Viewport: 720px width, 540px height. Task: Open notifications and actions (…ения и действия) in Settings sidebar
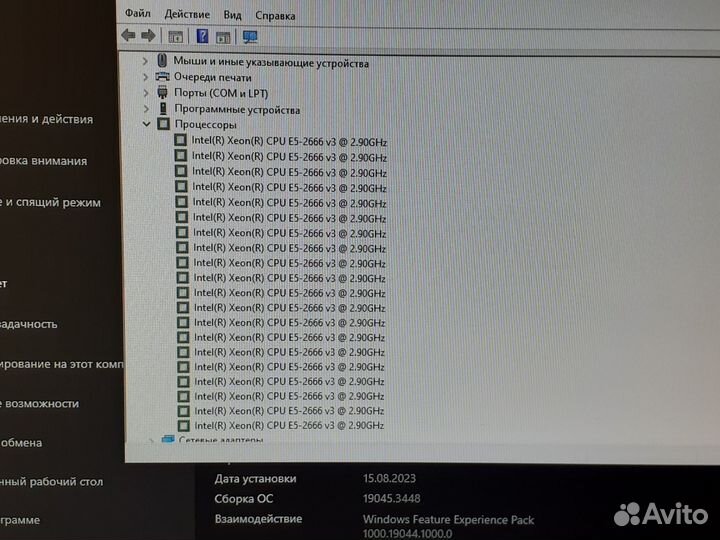(x=46, y=119)
